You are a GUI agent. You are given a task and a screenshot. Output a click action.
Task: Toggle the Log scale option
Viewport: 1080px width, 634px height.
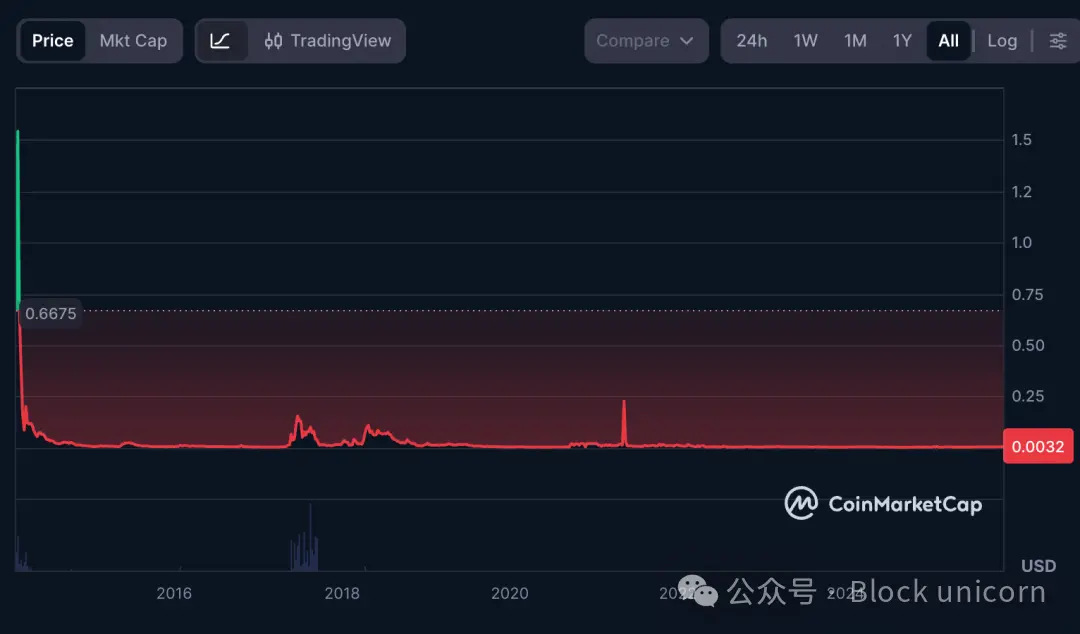[1002, 41]
